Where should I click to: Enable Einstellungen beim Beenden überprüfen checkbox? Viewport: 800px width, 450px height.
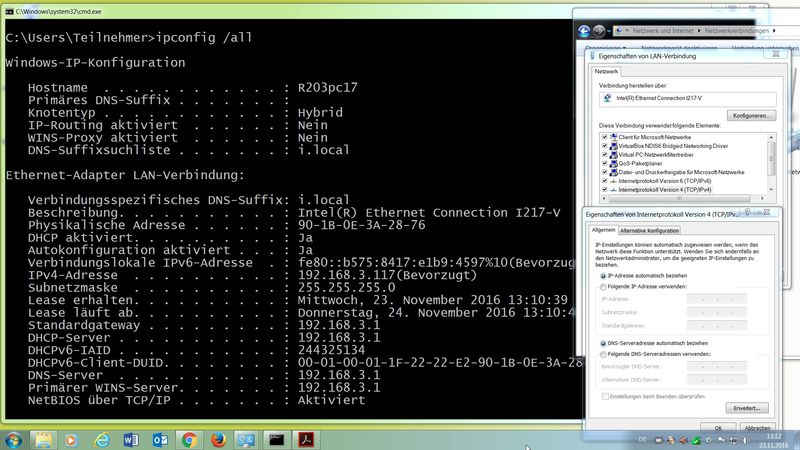click(x=605, y=396)
